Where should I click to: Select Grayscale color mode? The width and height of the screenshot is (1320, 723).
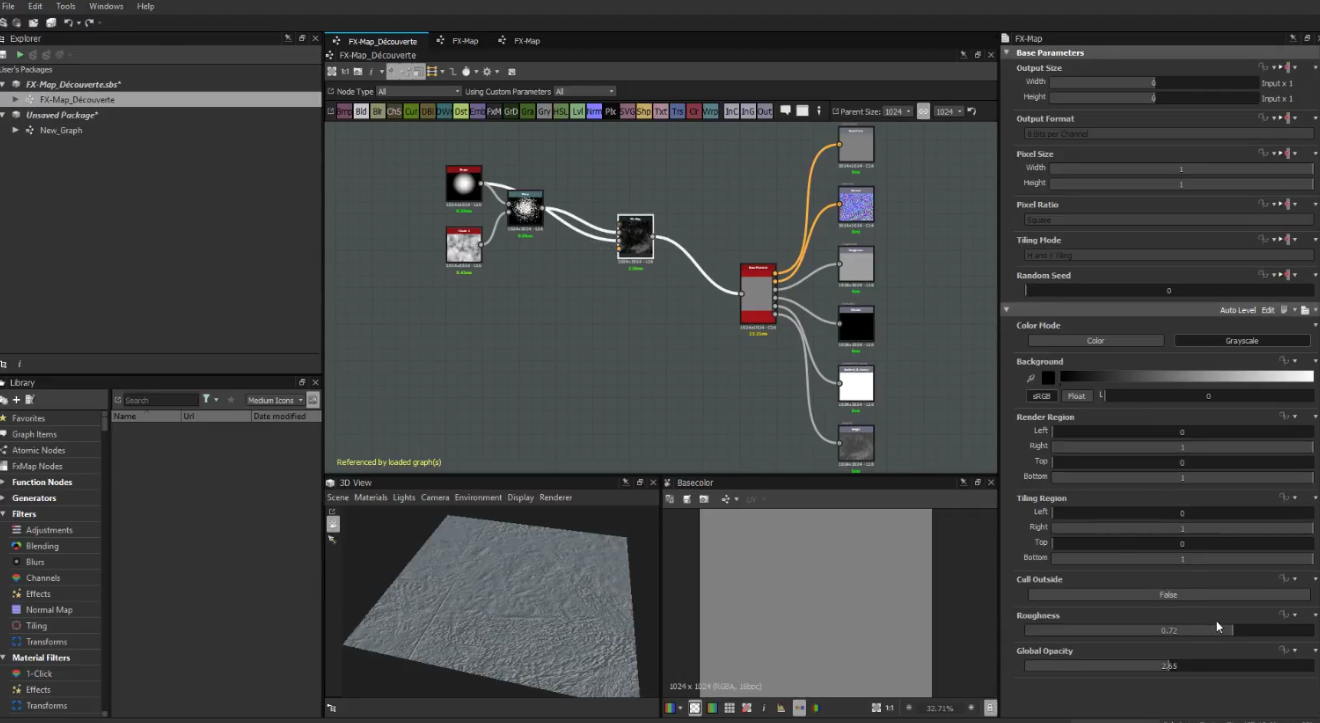point(1242,341)
